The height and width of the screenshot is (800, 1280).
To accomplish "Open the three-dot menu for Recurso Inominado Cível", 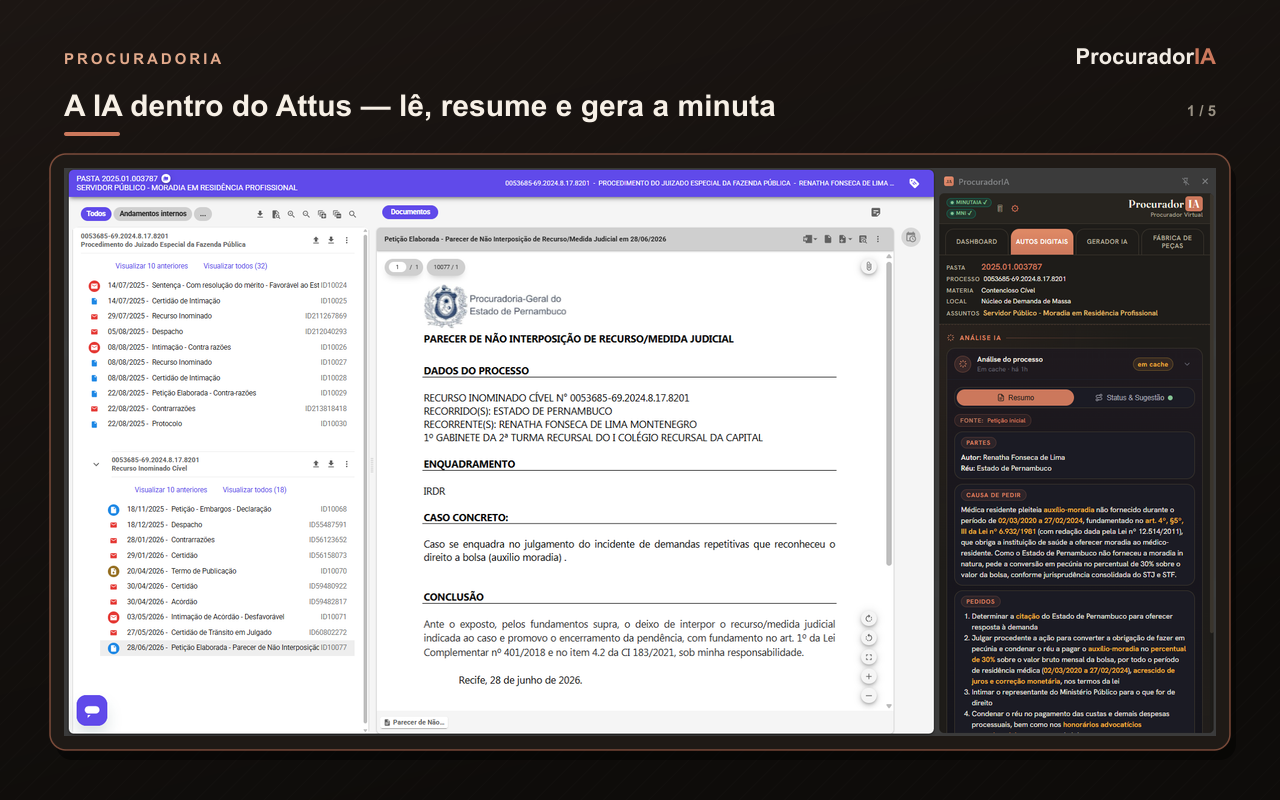I will coord(347,464).
